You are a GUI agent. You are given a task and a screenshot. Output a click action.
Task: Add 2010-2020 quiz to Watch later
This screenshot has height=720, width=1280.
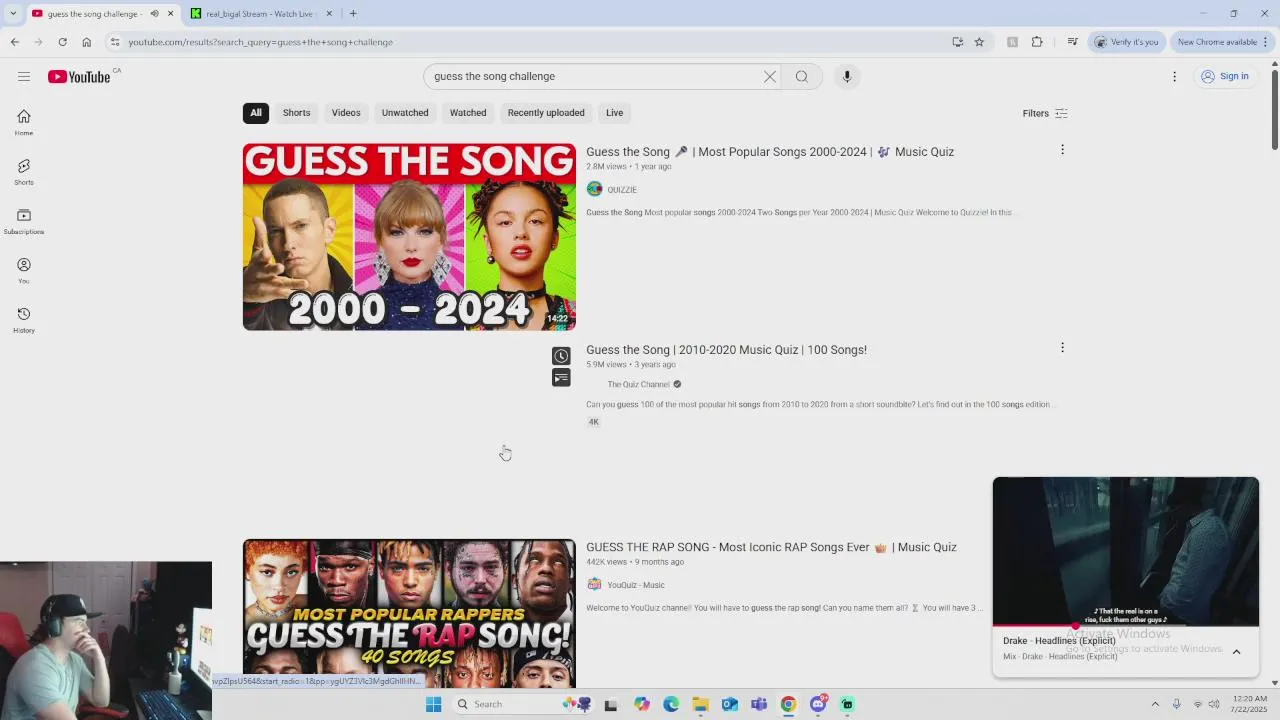[x=561, y=356]
